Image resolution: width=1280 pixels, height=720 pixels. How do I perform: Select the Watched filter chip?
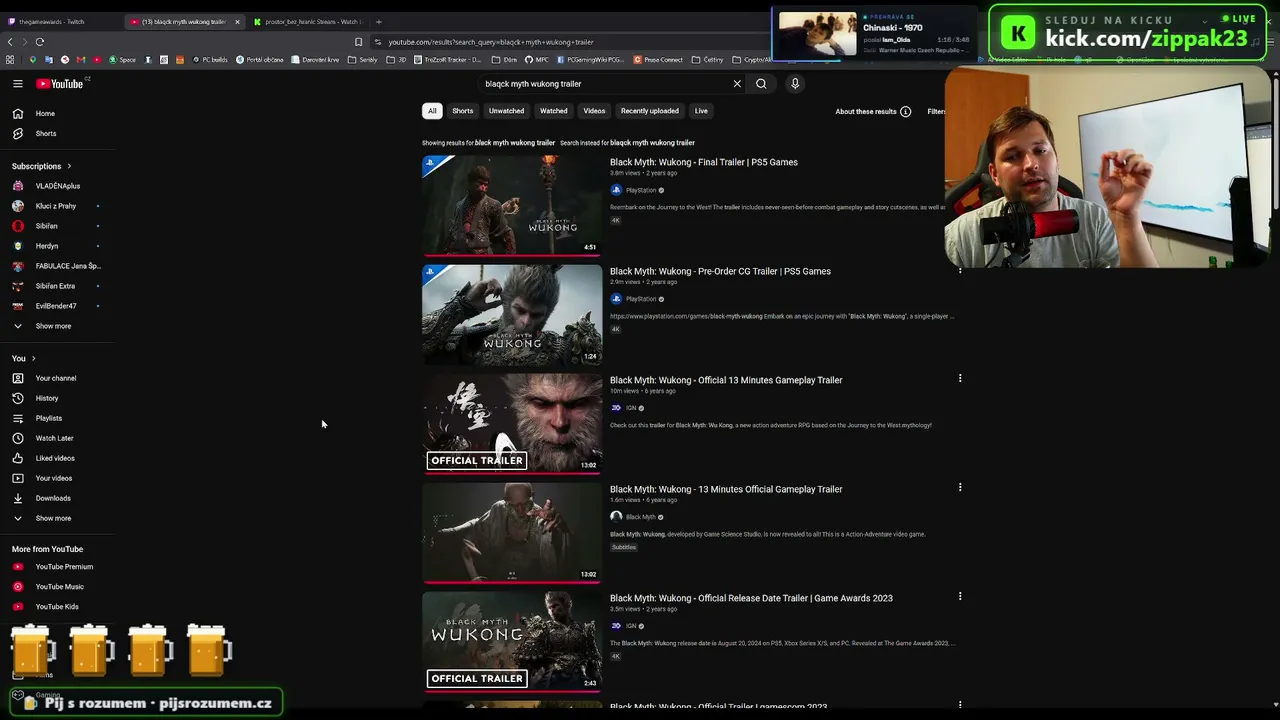click(x=553, y=111)
